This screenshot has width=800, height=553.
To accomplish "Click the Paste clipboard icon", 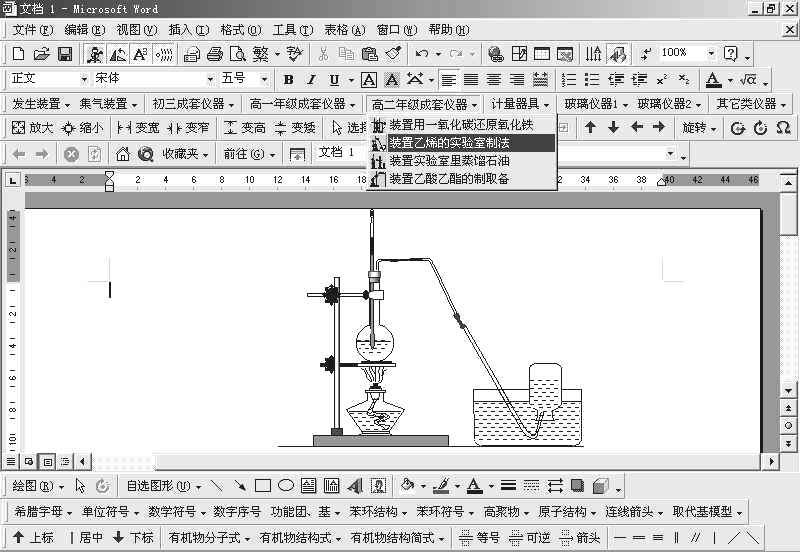I will [x=369, y=54].
